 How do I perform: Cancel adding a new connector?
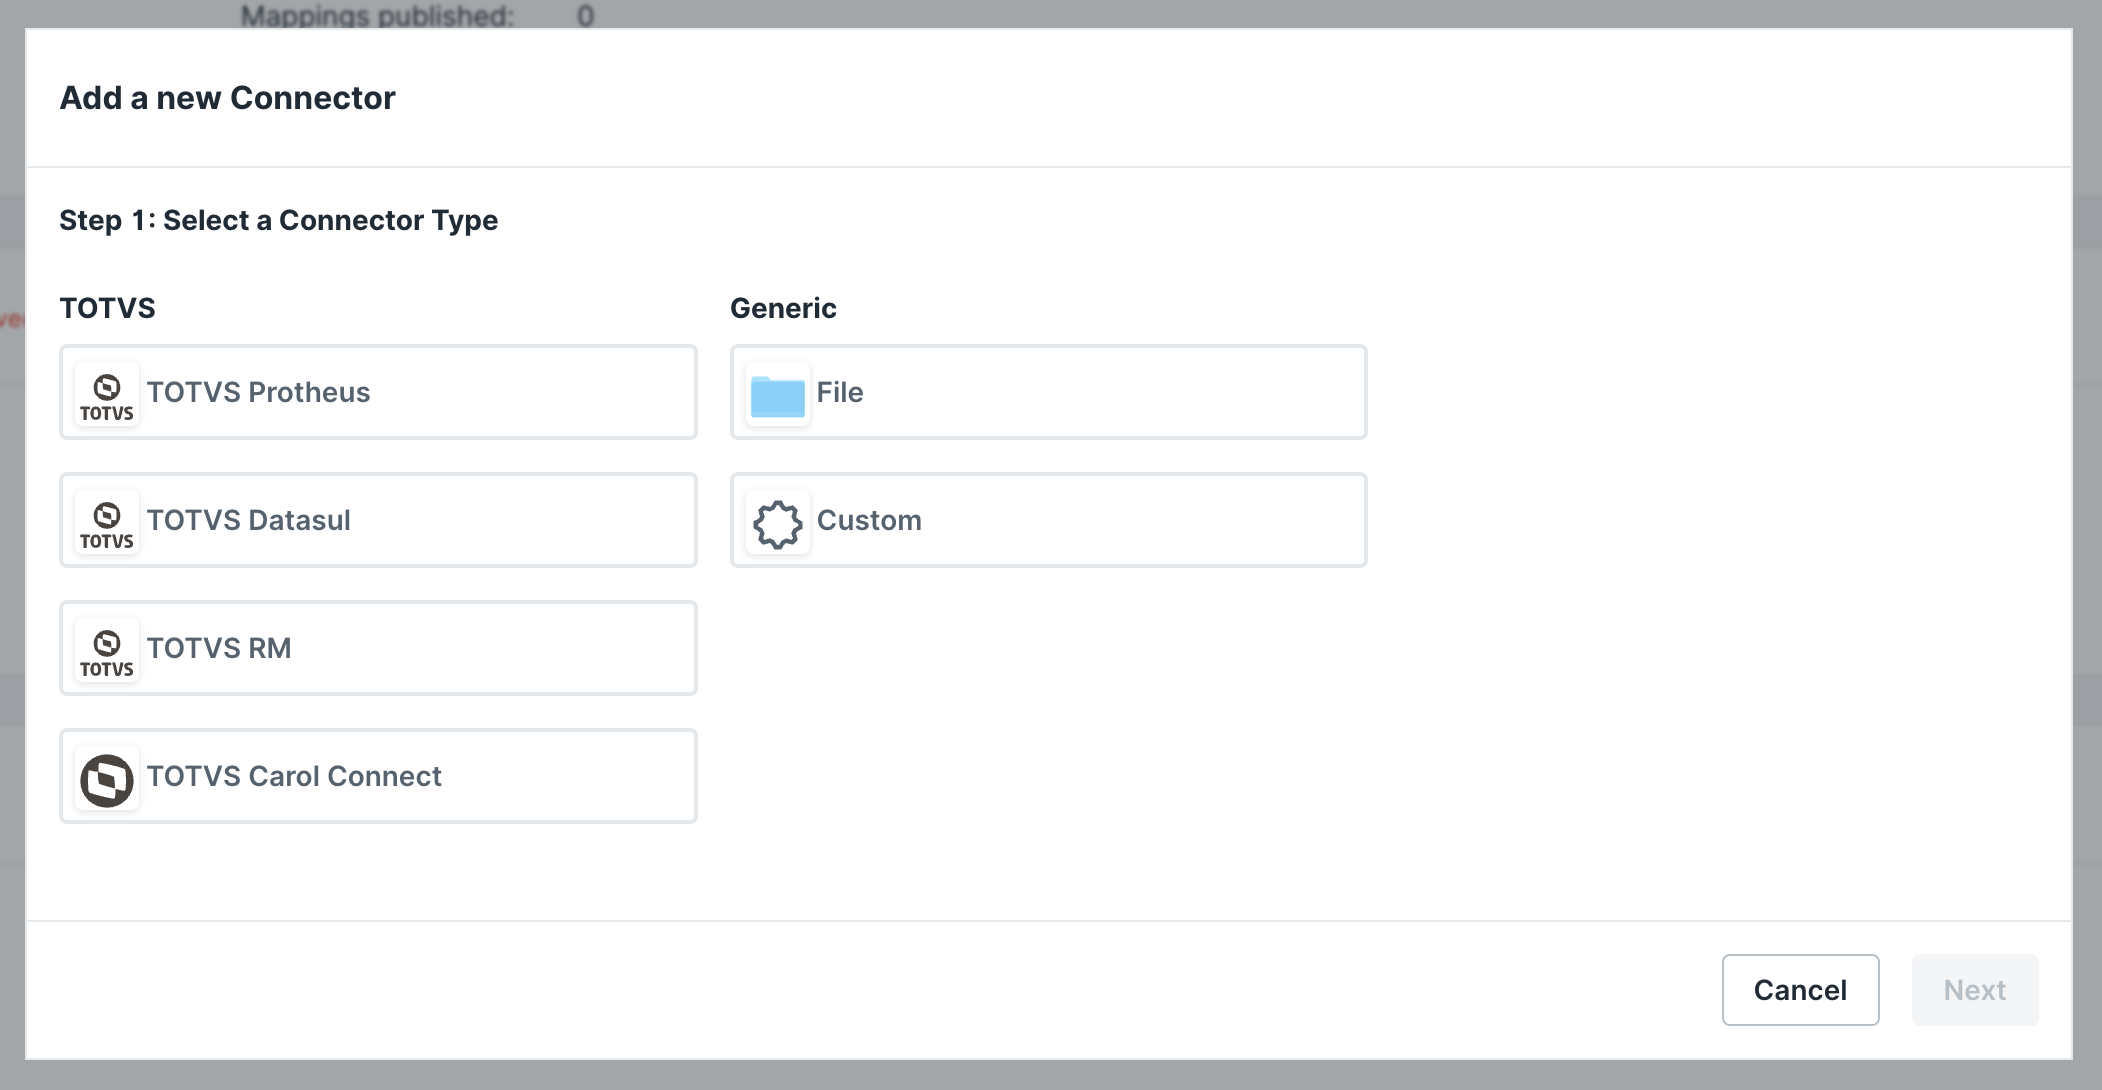[1800, 990]
